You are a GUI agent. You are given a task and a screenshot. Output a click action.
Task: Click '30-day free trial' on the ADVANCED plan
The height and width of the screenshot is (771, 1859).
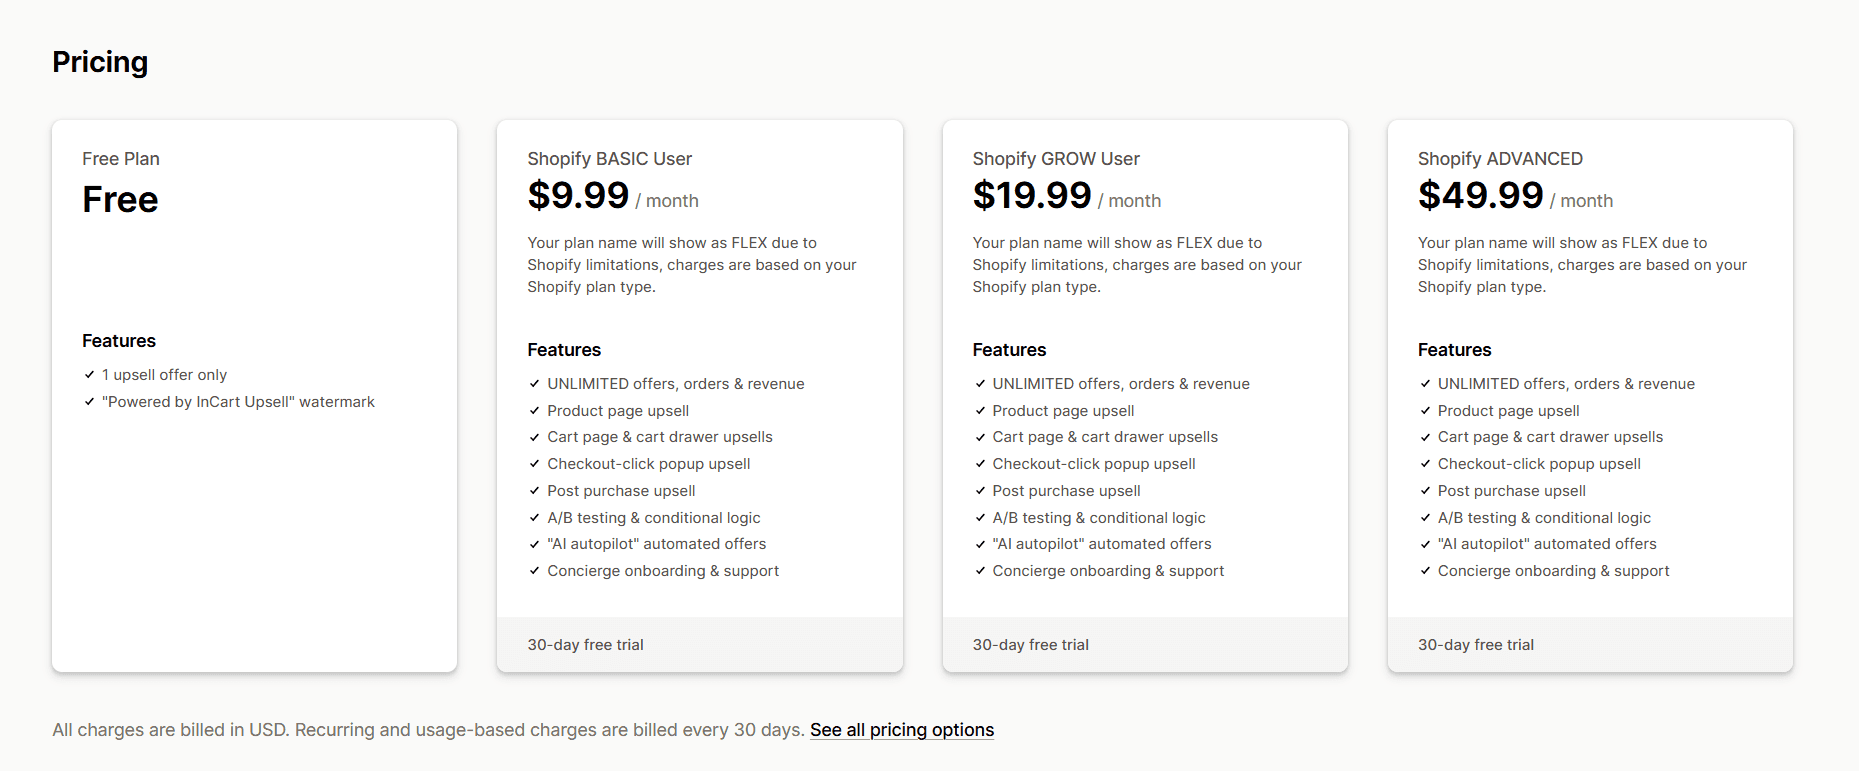point(1475,645)
